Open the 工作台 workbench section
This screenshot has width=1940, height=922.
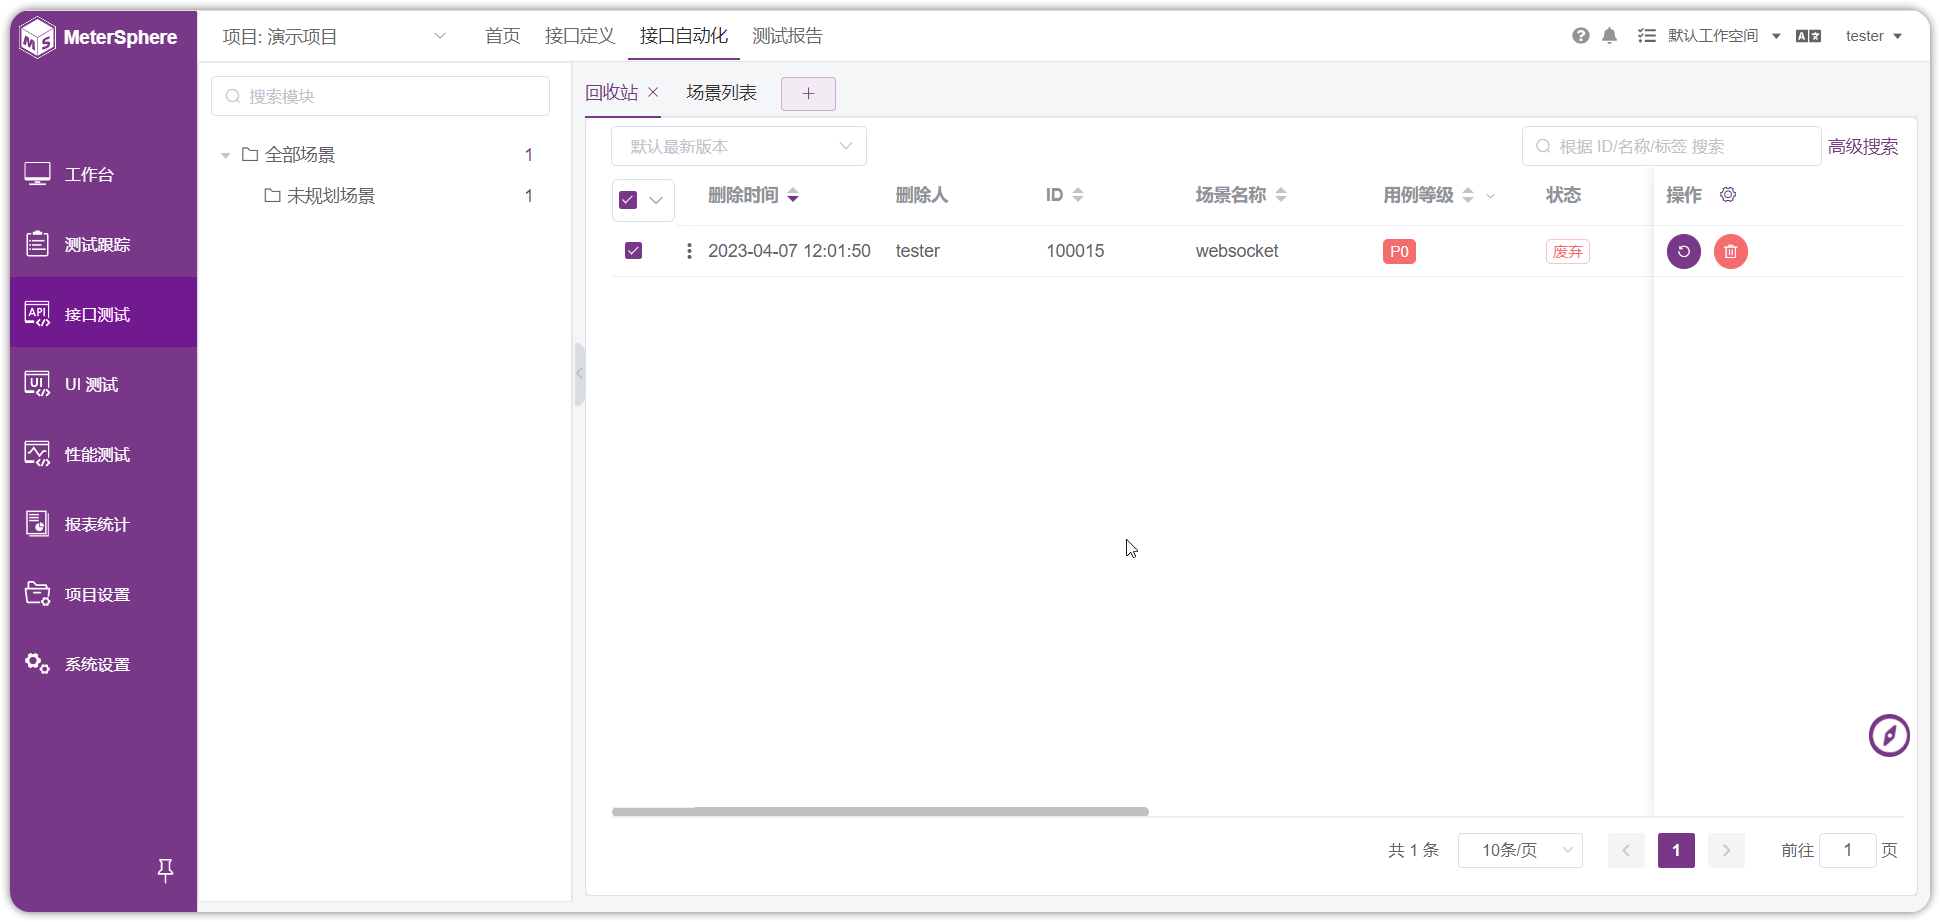[103, 174]
